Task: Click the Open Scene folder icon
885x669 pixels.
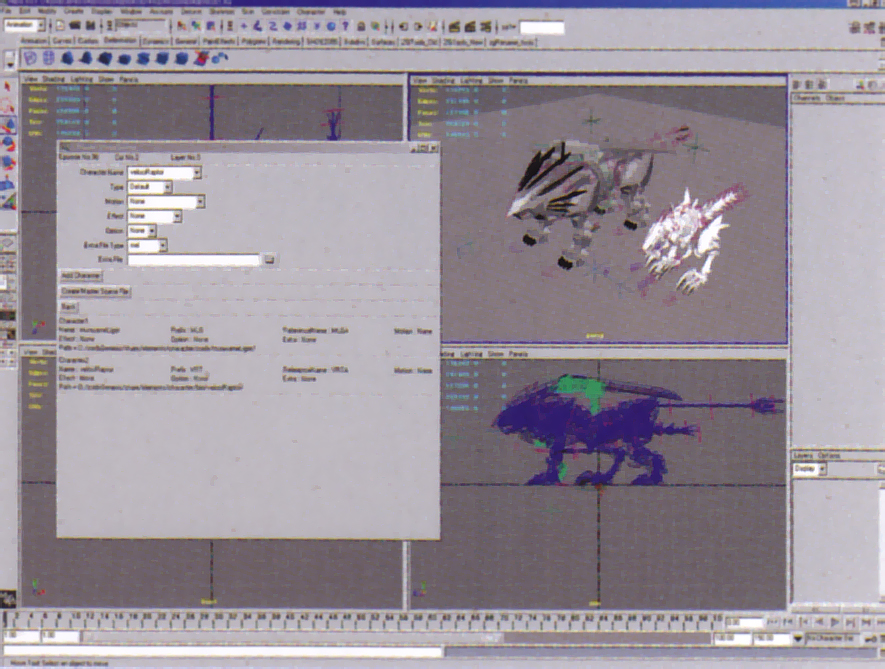Action: point(75,25)
